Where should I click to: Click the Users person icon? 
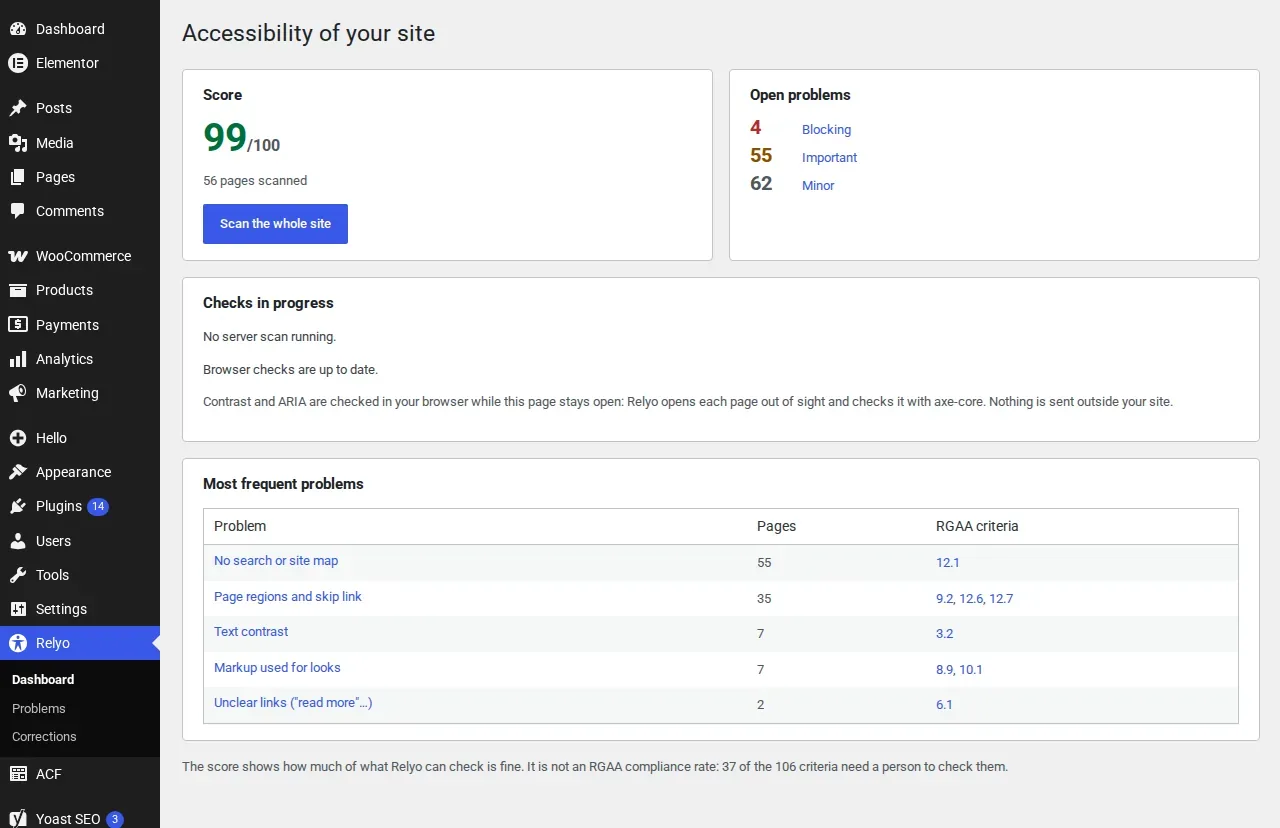click(18, 541)
